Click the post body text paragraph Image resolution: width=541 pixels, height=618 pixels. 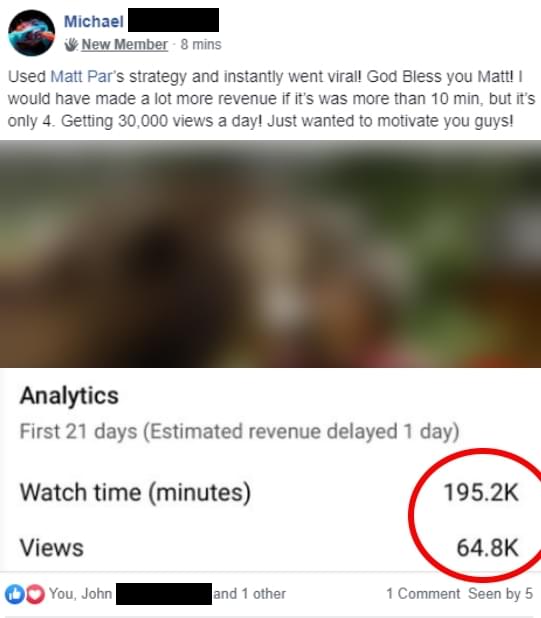coord(271,99)
